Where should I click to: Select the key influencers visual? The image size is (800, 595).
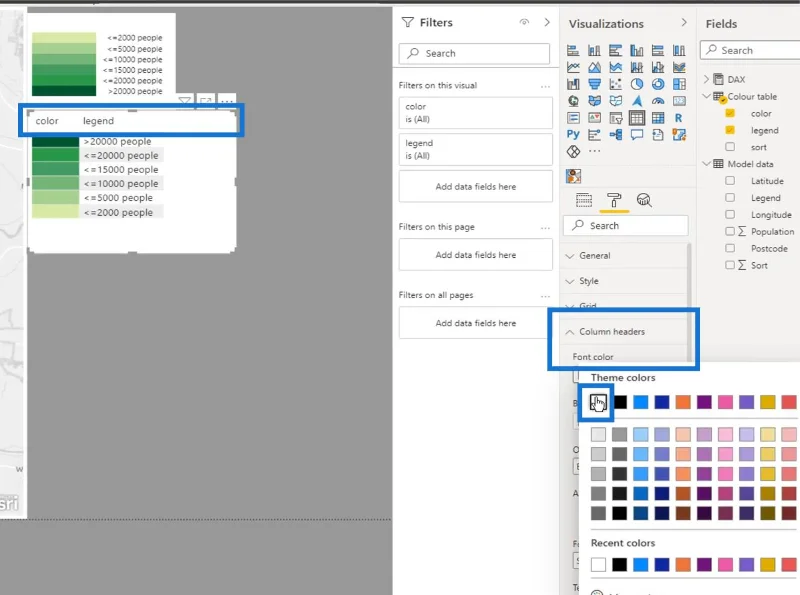(x=594, y=135)
